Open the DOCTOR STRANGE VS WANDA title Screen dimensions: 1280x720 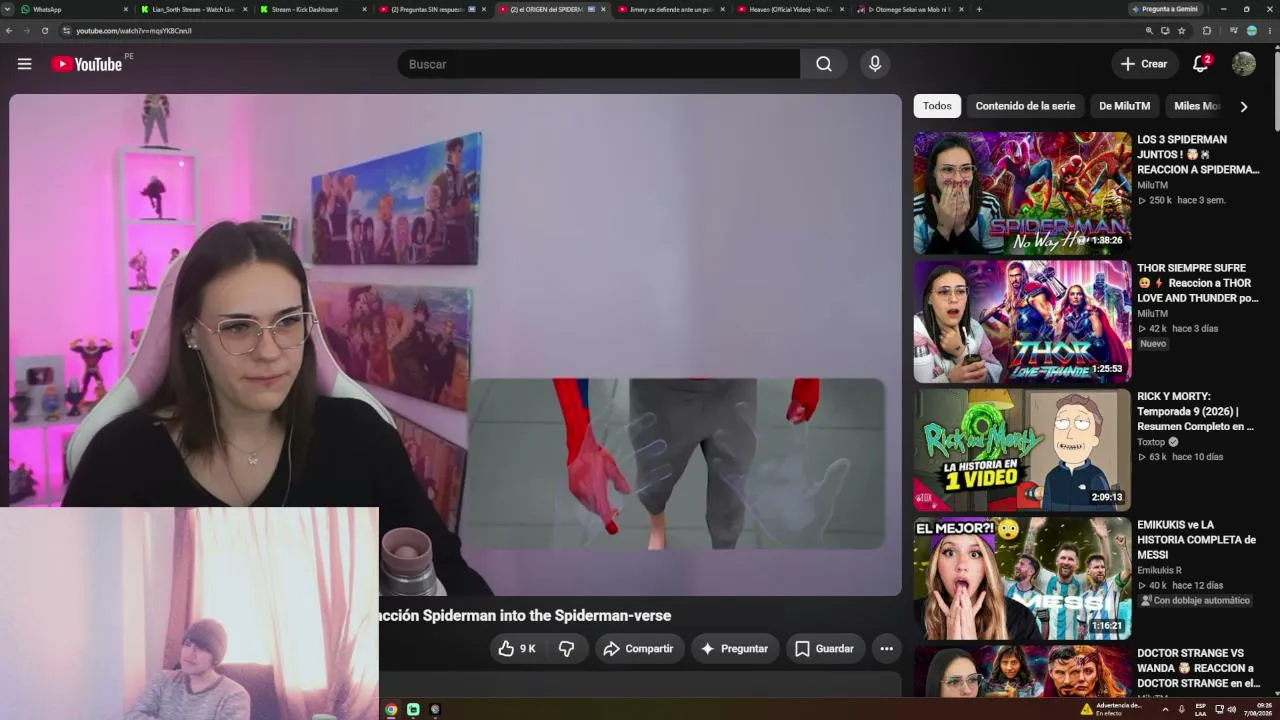pos(1196,668)
